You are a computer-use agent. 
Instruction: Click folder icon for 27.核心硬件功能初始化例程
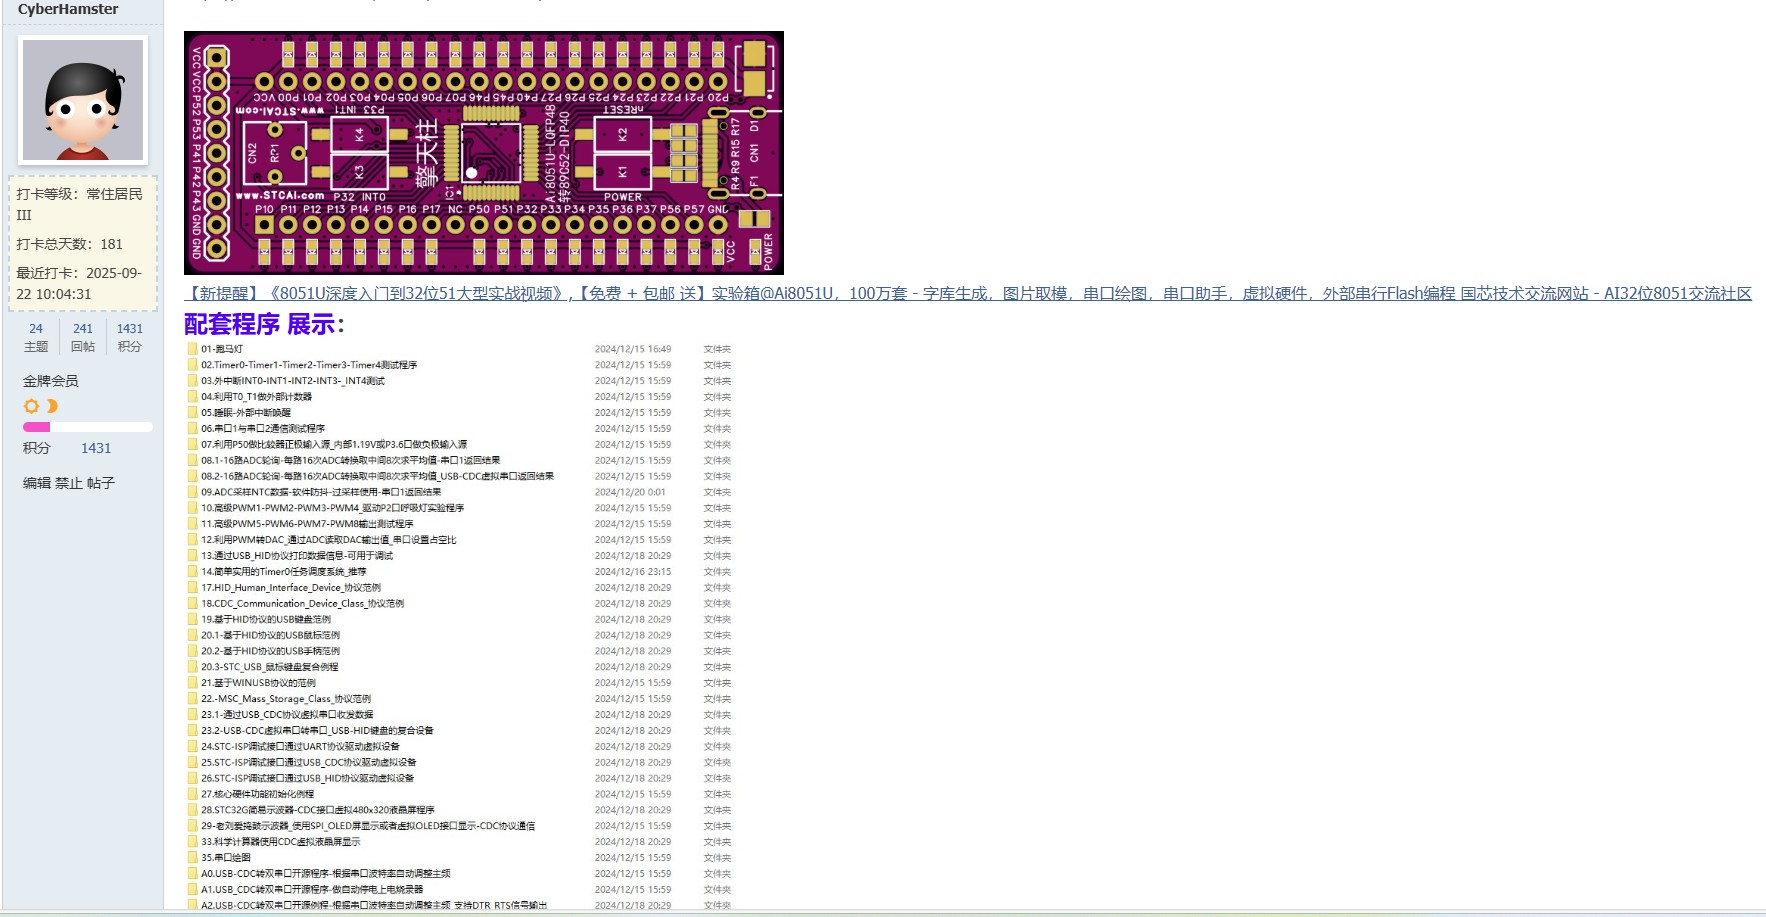tap(193, 794)
